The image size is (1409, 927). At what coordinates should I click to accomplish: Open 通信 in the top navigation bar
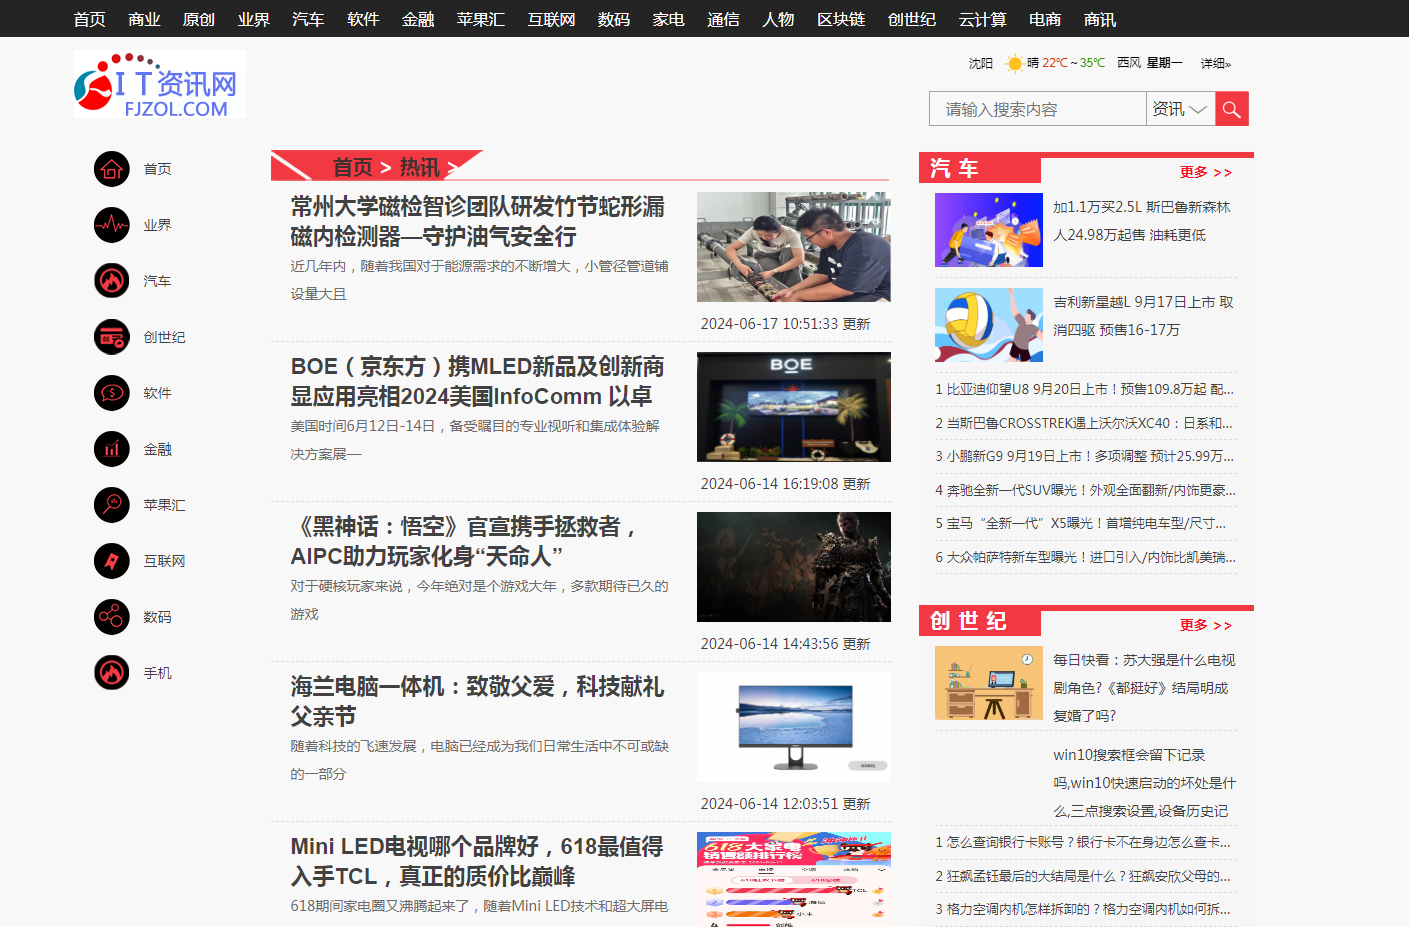tap(723, 19)
